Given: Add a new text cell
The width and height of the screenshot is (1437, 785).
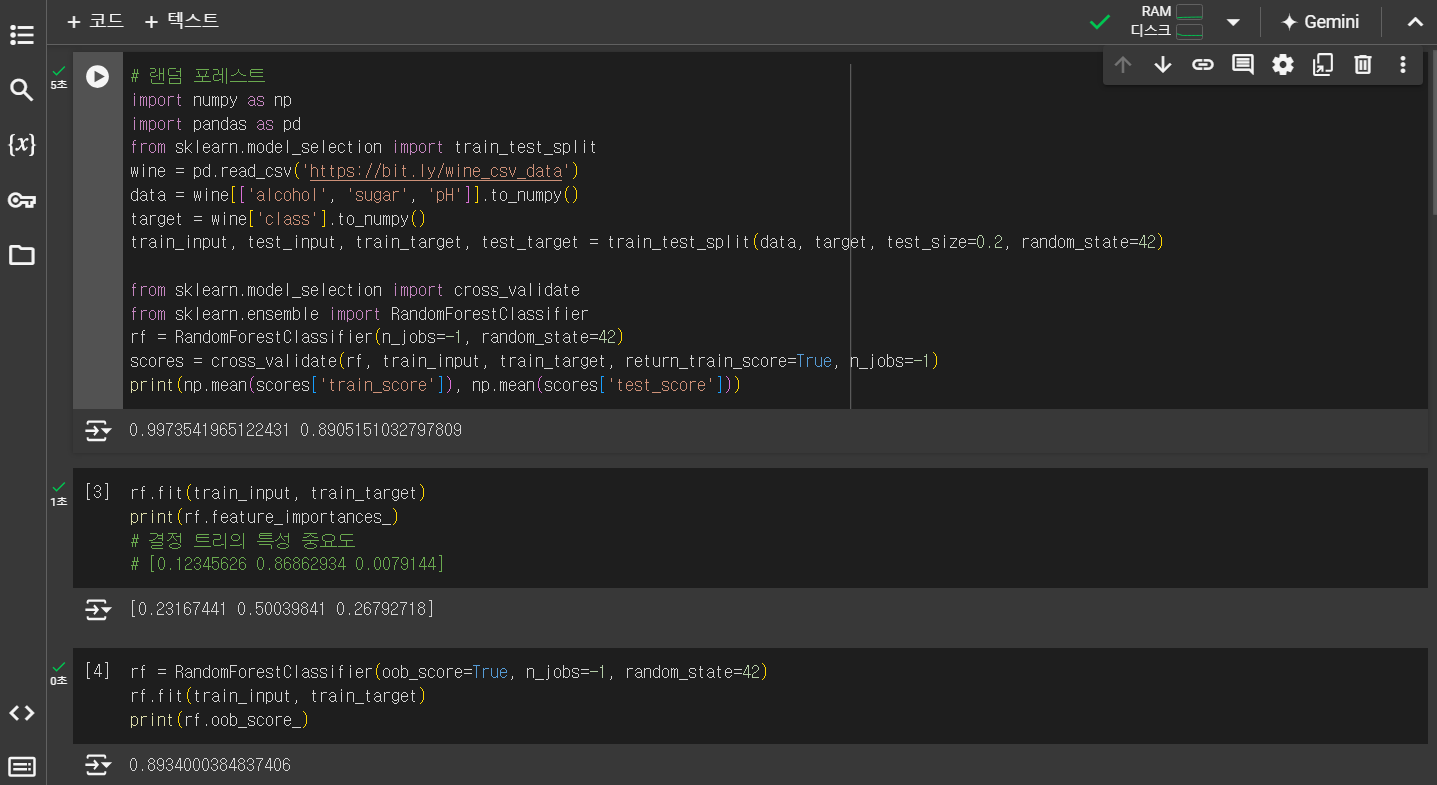Looking at the screenshot, I should click(x=181, y=21).
